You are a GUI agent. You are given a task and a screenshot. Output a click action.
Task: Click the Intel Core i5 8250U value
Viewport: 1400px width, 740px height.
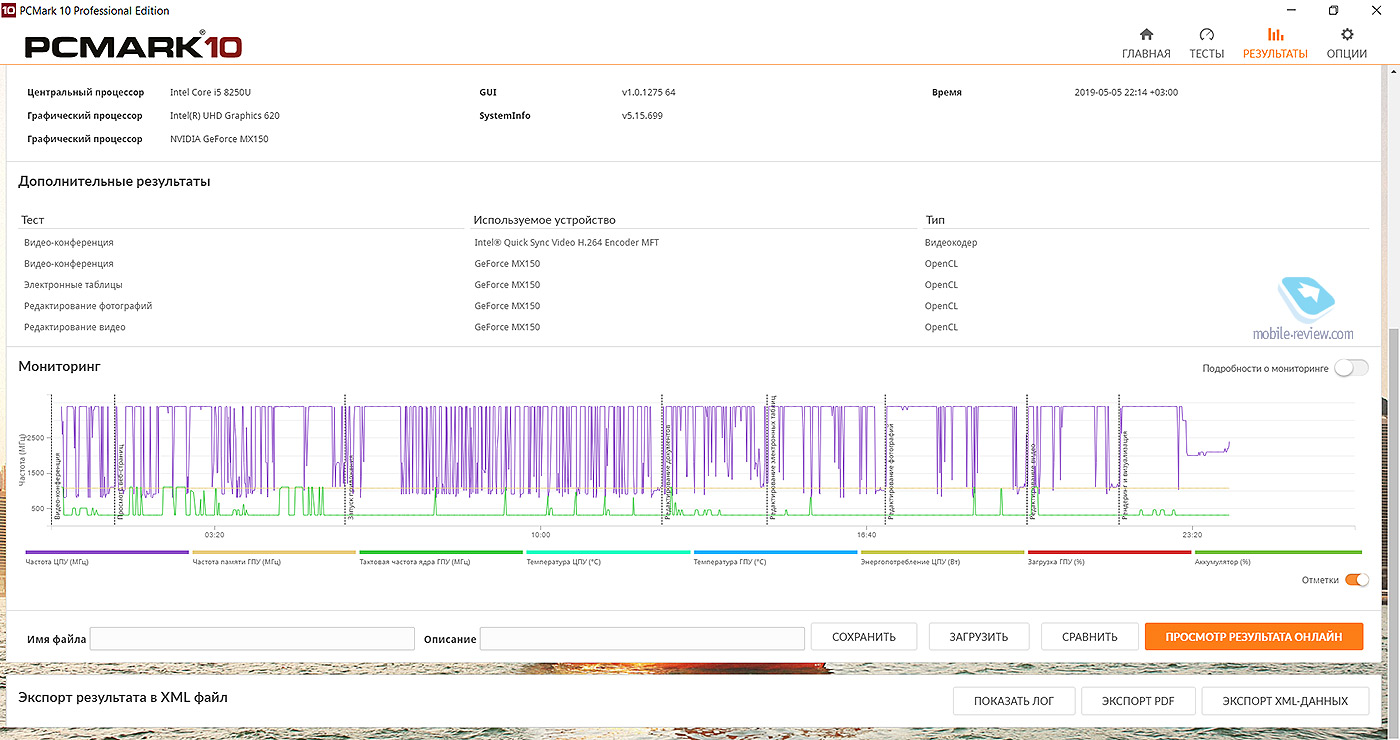click(x=209, y=92)
